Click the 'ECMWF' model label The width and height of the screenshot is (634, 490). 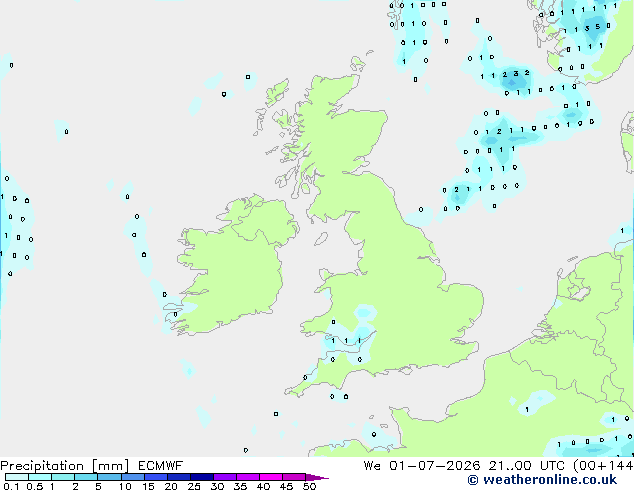pyautogui.click(x=161, y=466)
